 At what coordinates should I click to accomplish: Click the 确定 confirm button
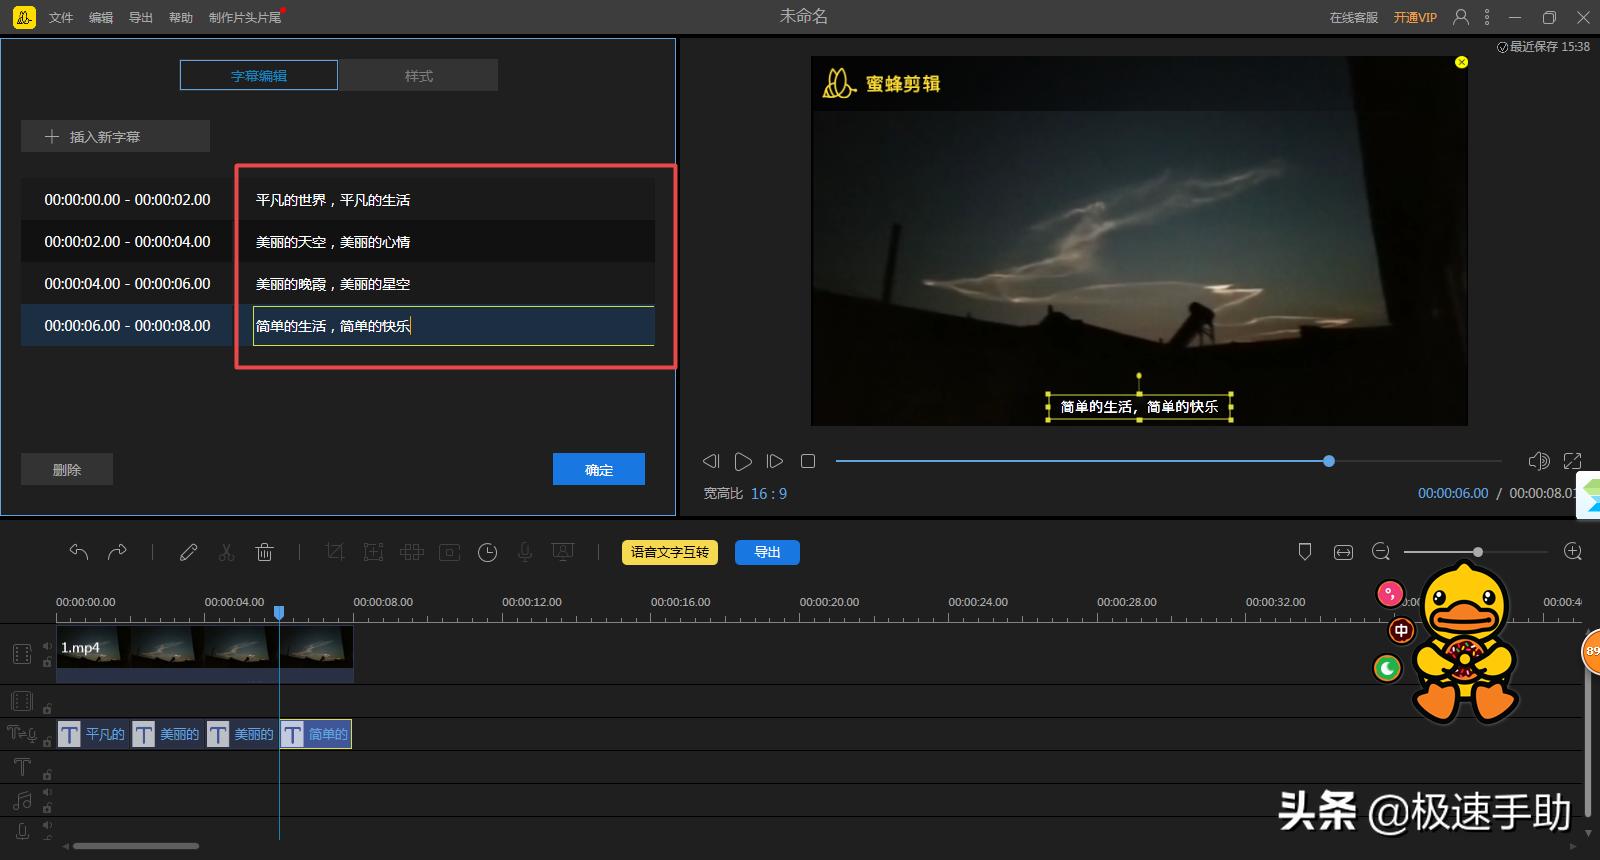click(x=598, y=469)
